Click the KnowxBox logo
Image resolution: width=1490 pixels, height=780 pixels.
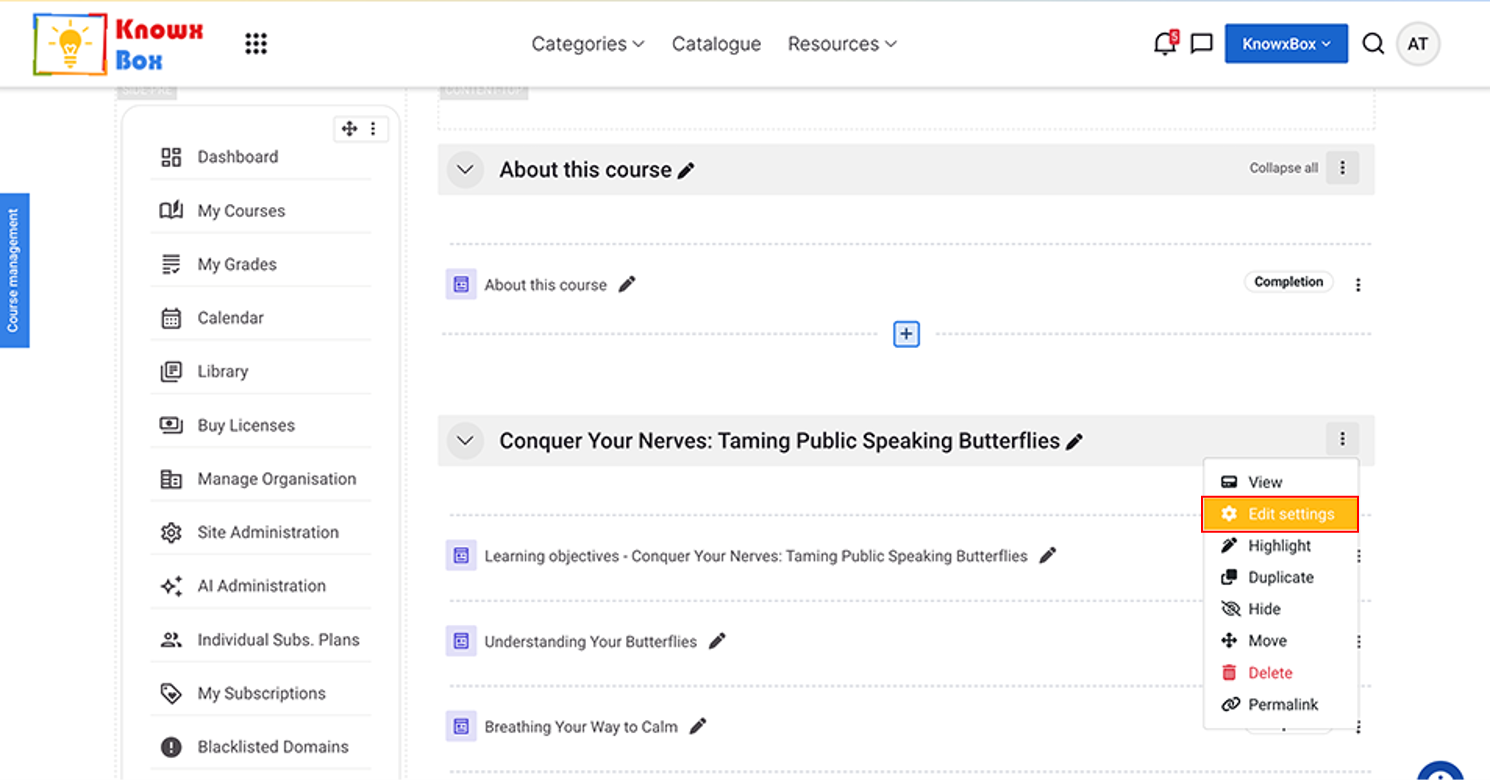coord(118,44)
